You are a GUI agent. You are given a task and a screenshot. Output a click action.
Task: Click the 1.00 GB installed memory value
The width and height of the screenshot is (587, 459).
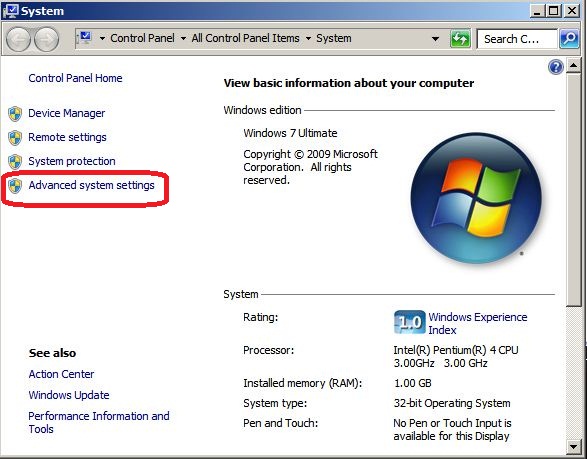[x=413, y=383]
